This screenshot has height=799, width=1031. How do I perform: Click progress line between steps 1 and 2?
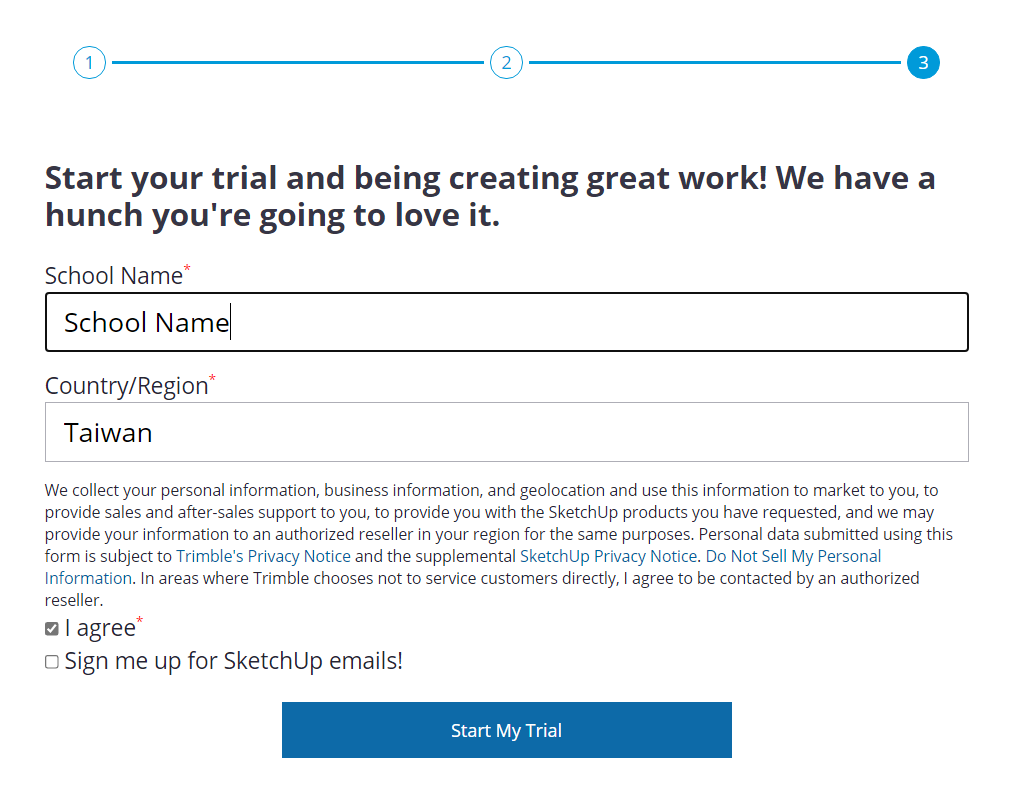click(x=298, y=62)
